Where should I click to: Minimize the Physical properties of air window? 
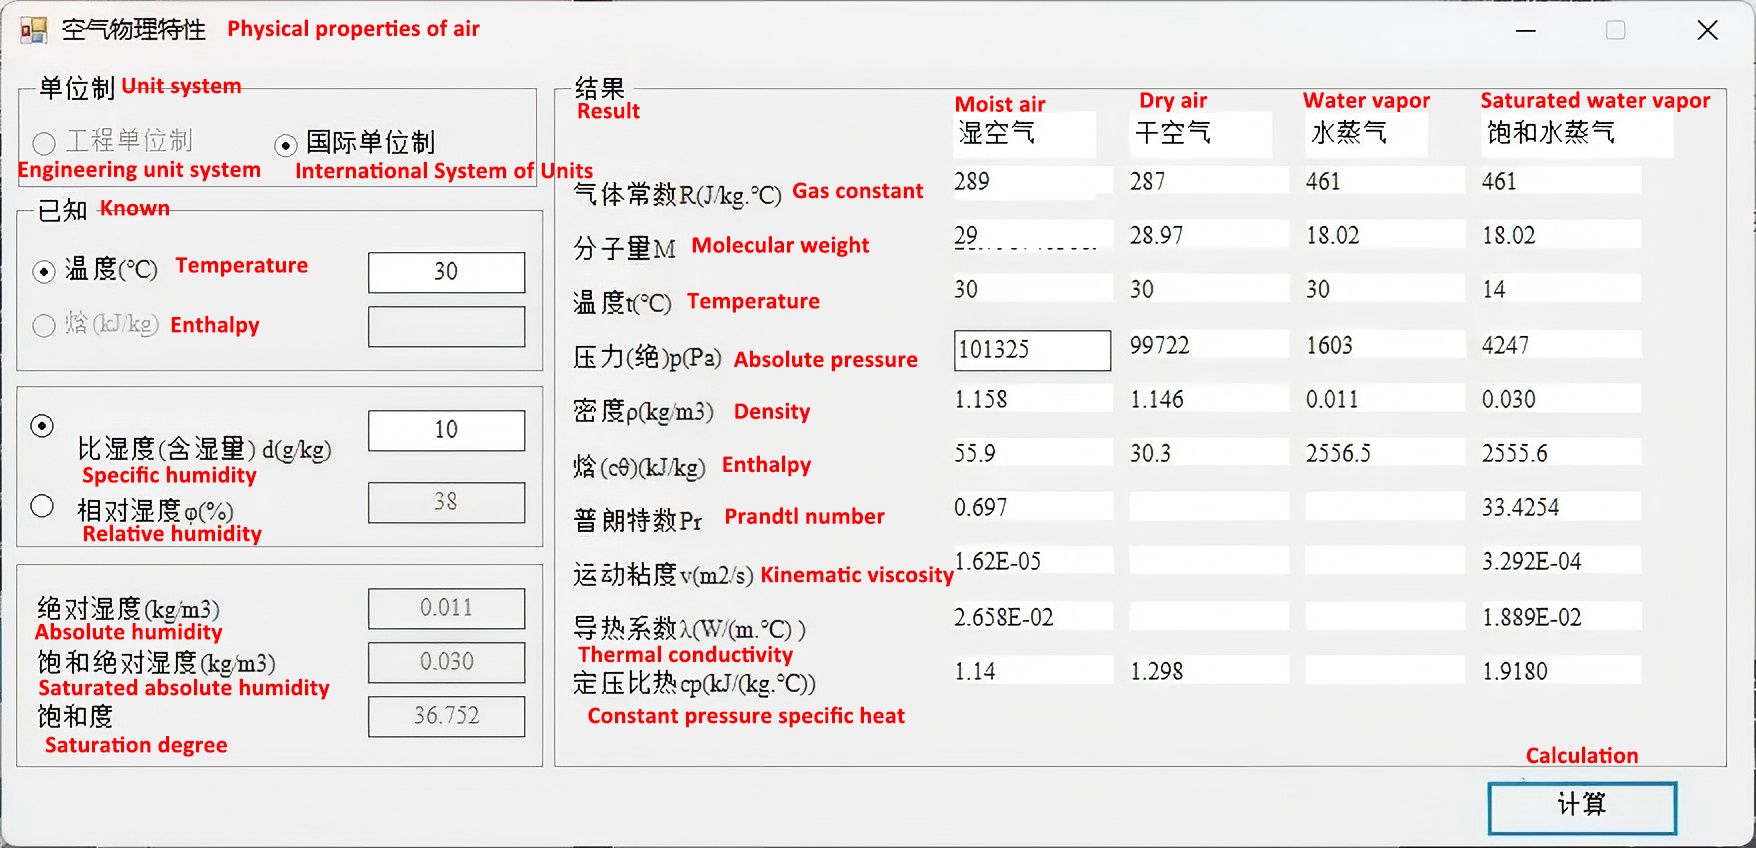click(x=1525, y=31)
